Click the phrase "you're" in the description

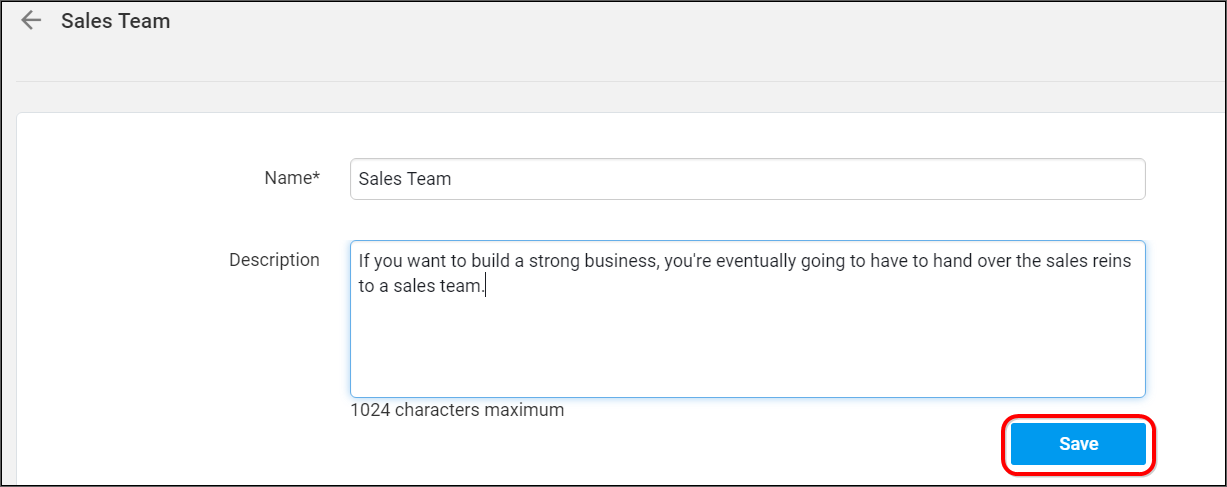coord(687,261)
